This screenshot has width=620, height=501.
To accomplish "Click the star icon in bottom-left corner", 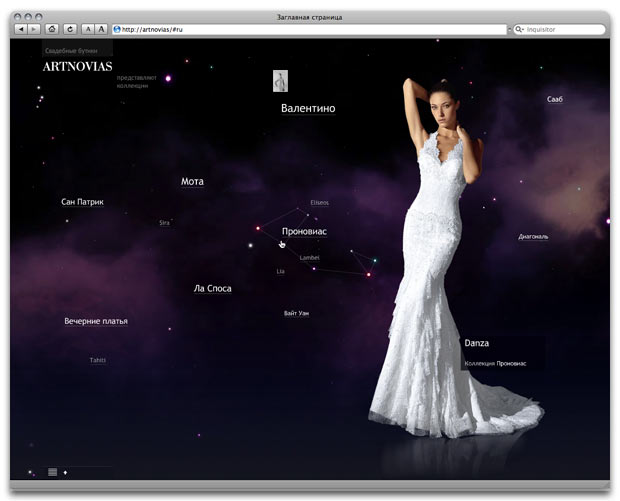I will click(31, 471).
